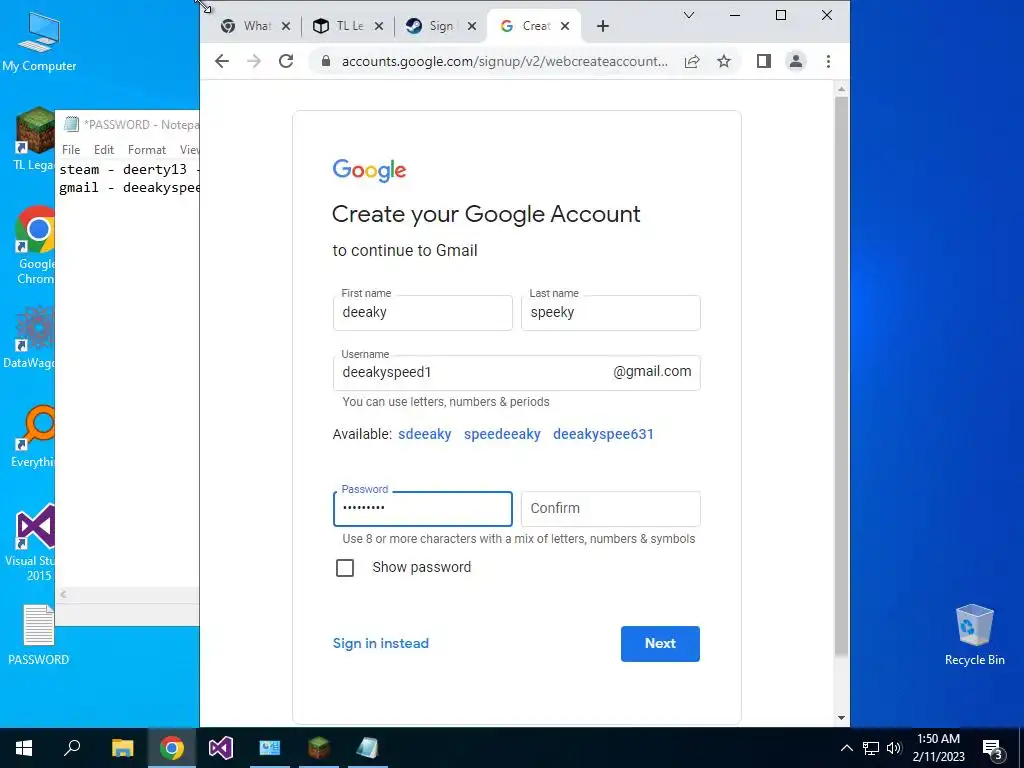Open Notepad's Edit menu
The height and width of the screenshot is (768, 1024).
pyautogui.click(x=104, y=150)
